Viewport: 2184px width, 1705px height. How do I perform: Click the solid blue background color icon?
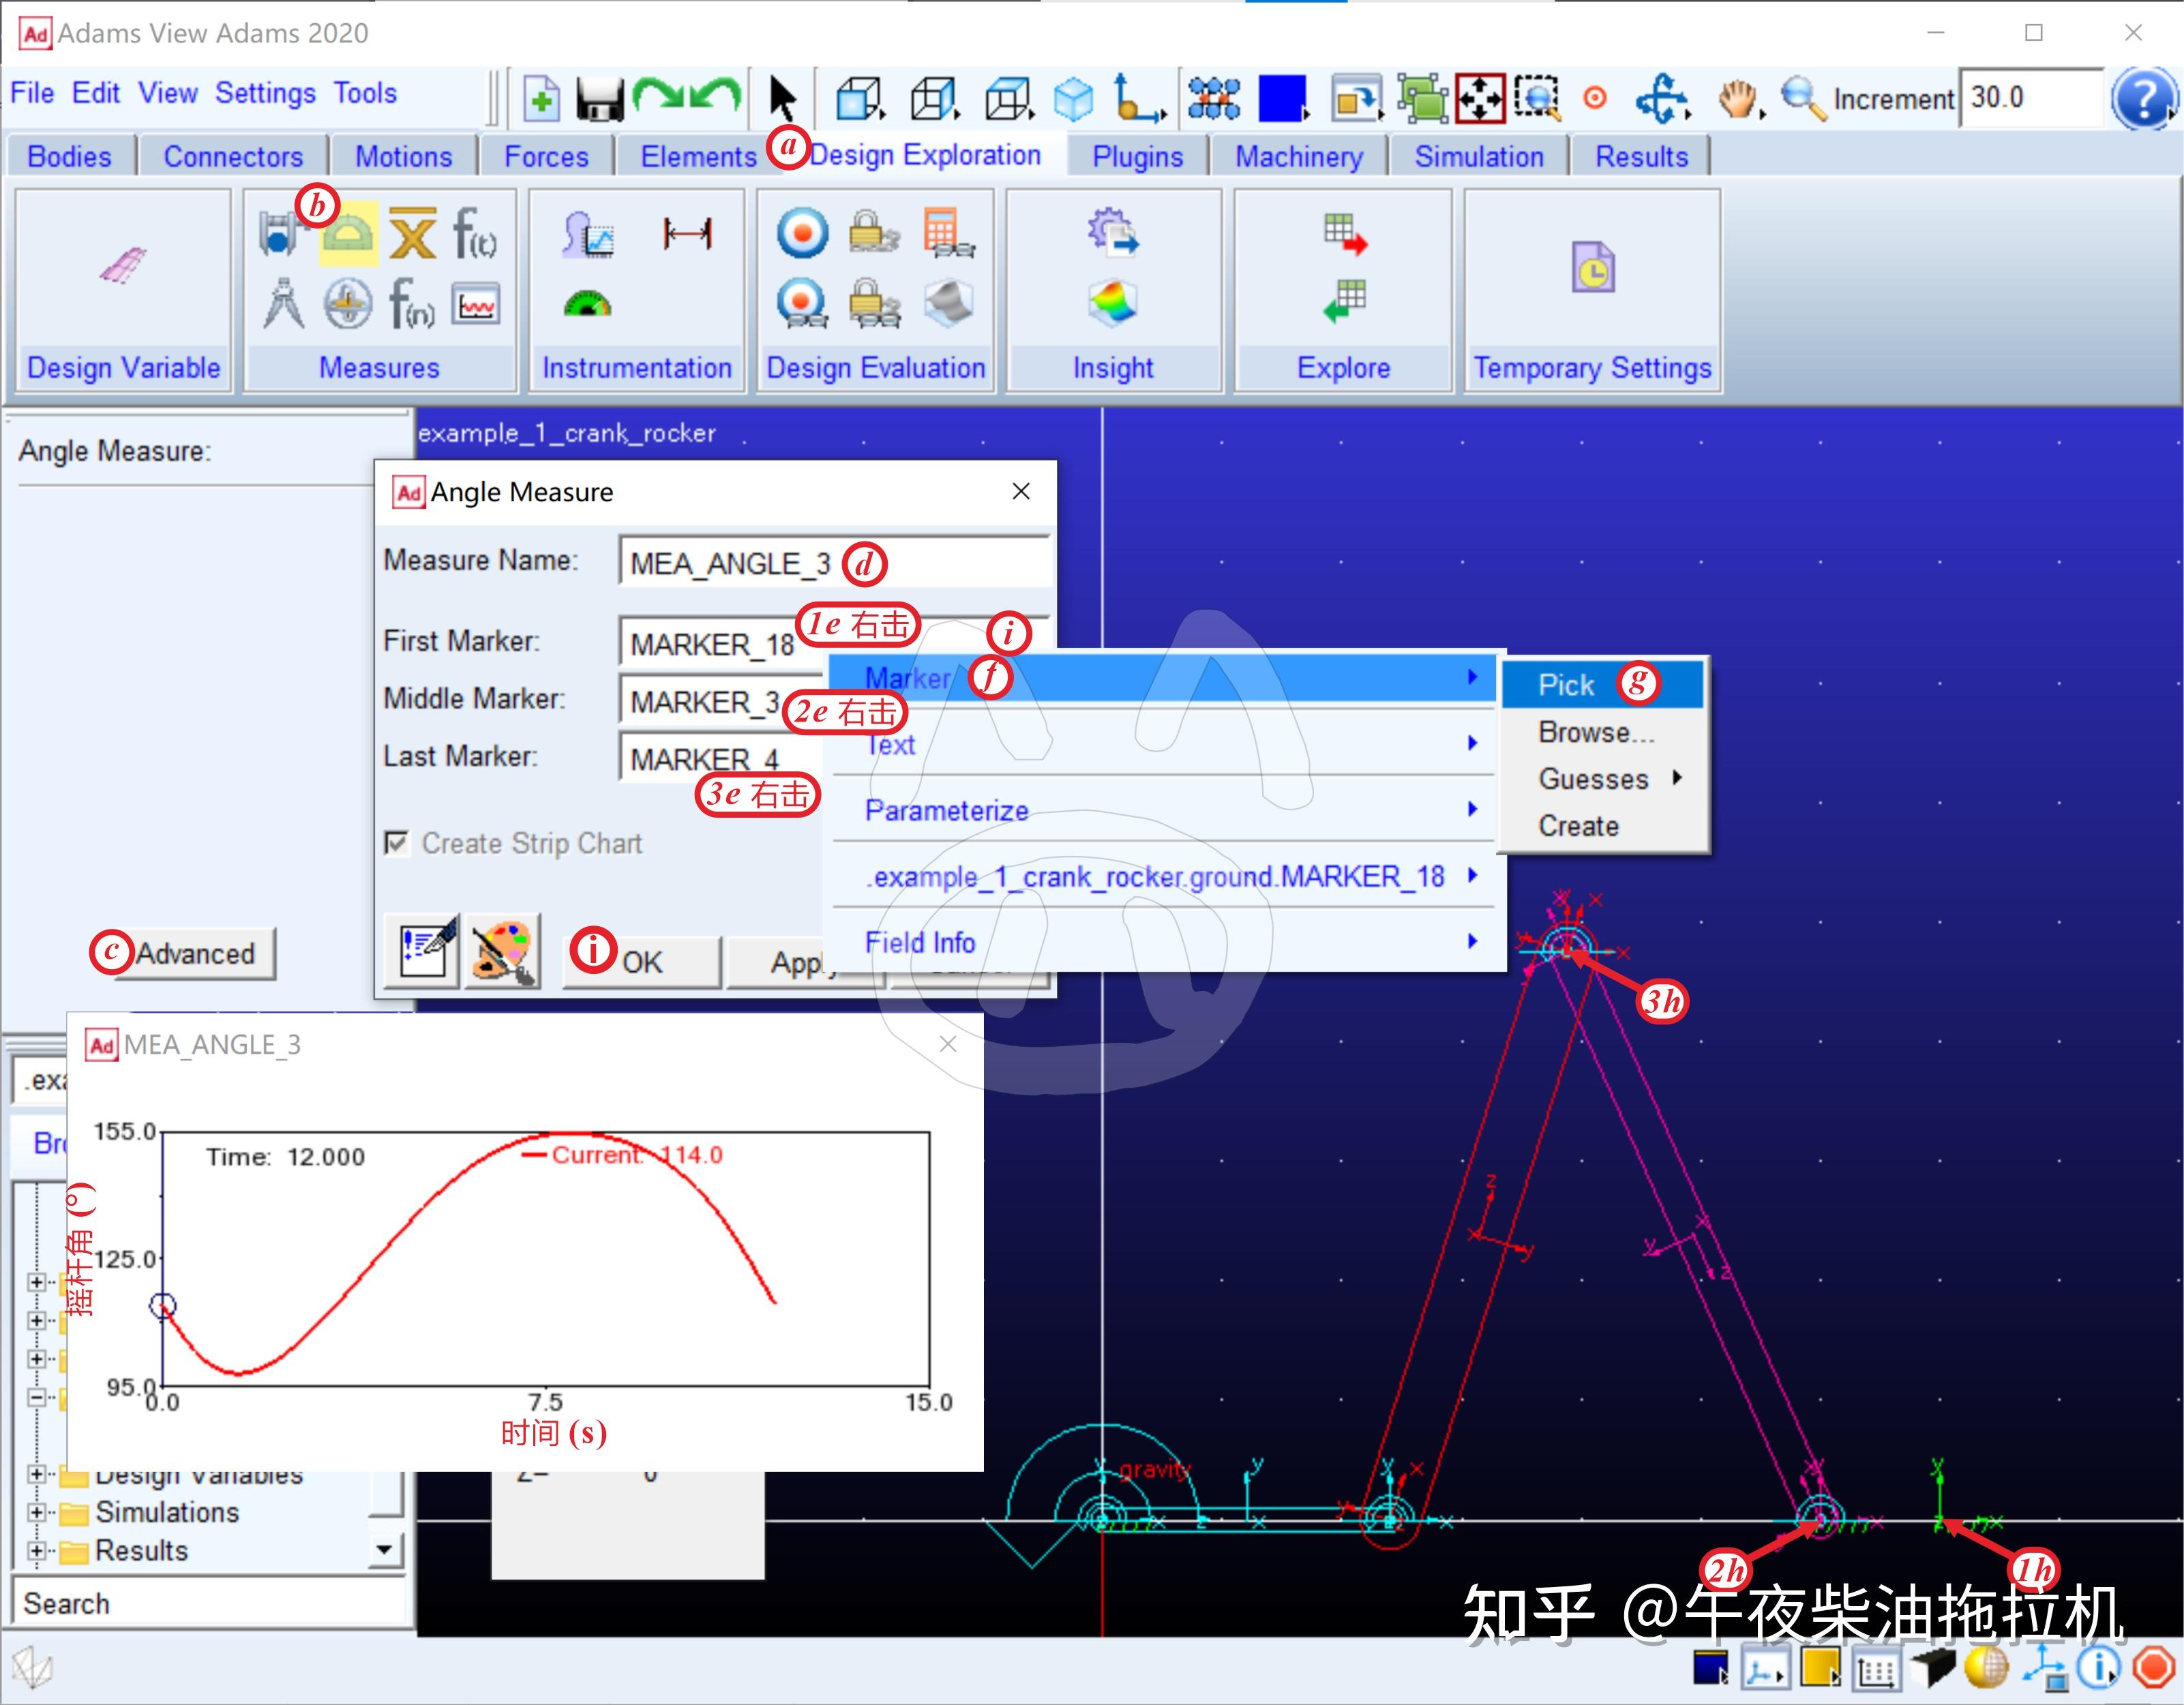pos(1282,98)
